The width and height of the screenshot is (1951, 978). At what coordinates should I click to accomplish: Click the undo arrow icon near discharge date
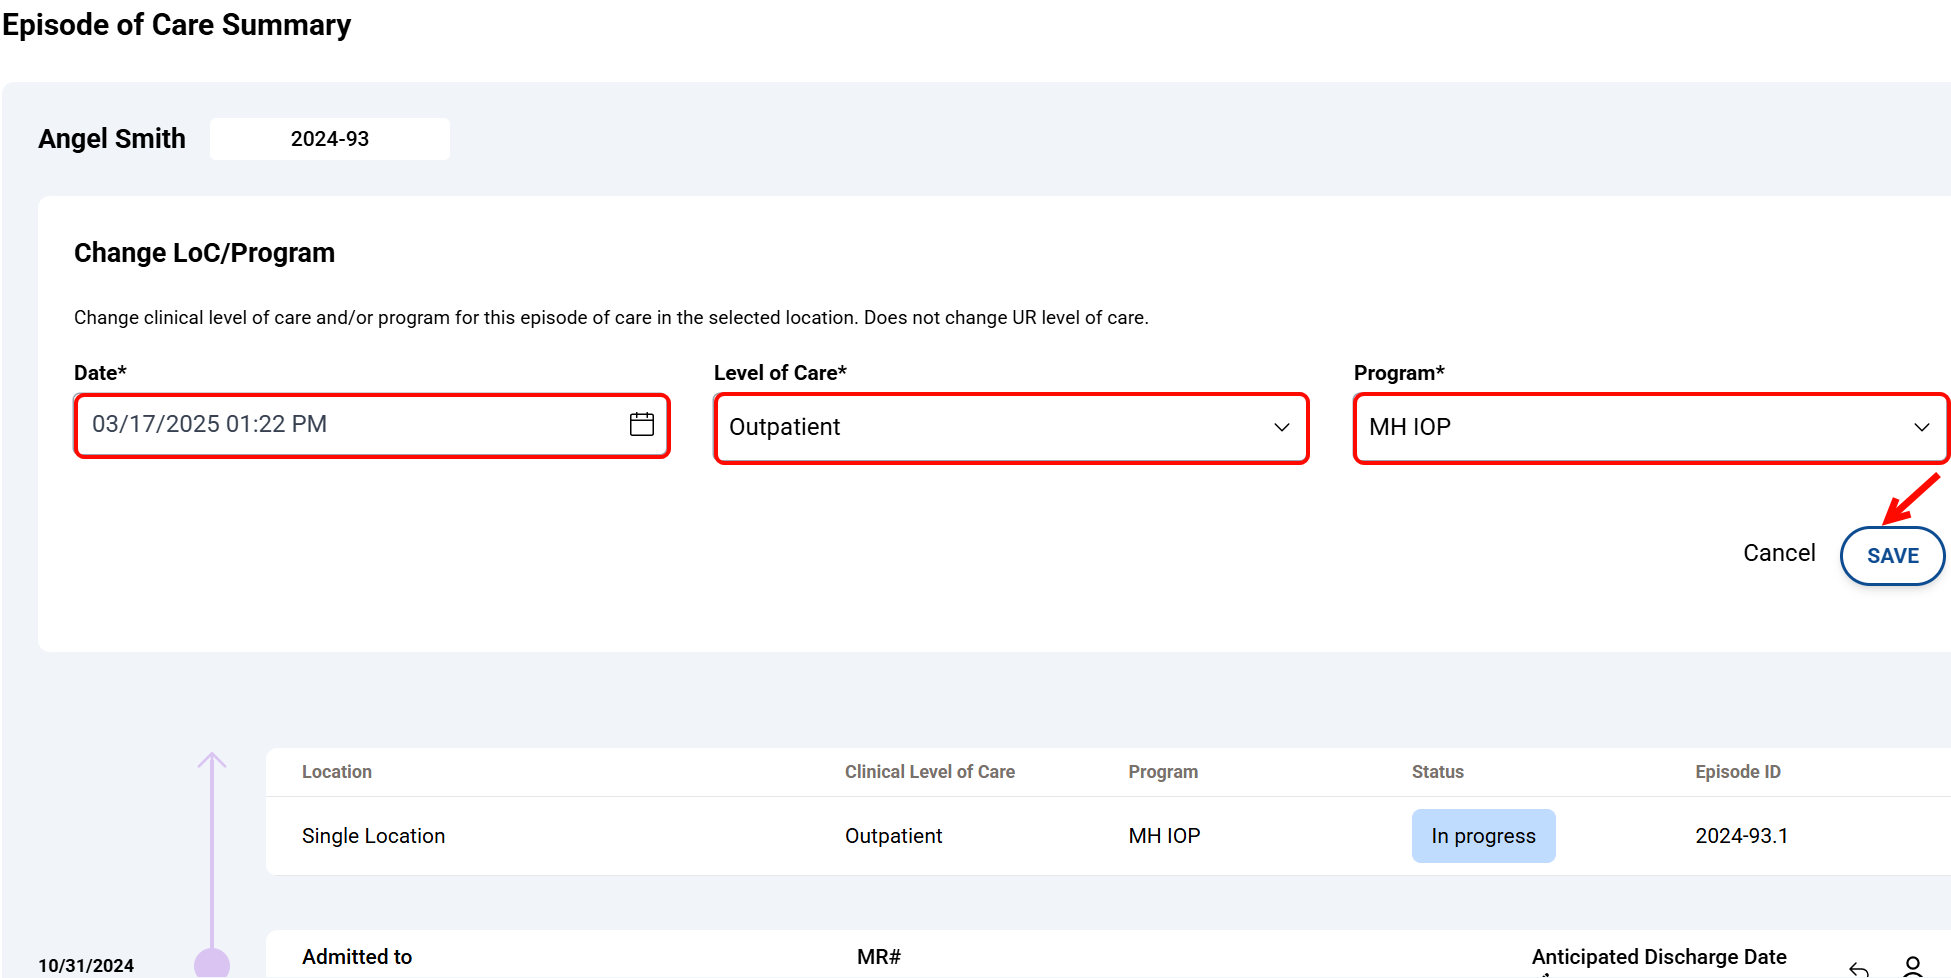(x=1858, y=967)
